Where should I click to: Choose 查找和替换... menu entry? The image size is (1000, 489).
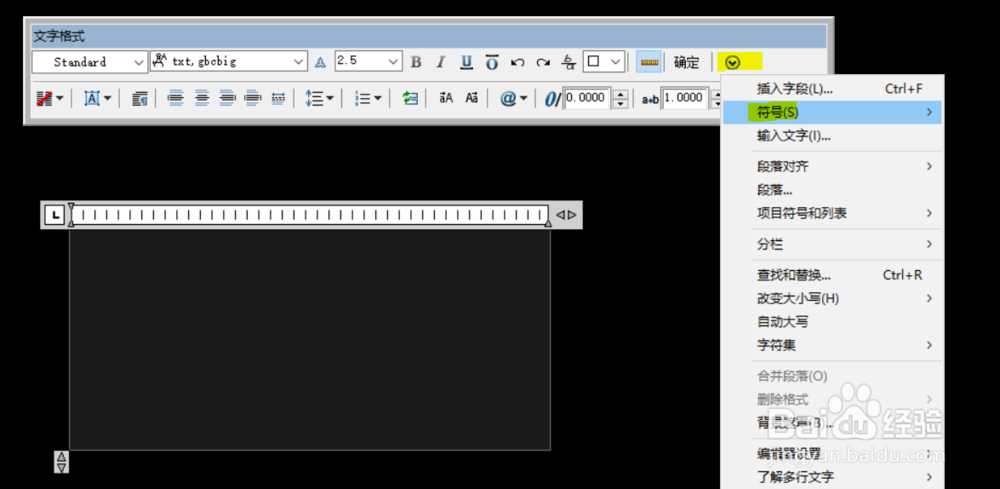832,275
